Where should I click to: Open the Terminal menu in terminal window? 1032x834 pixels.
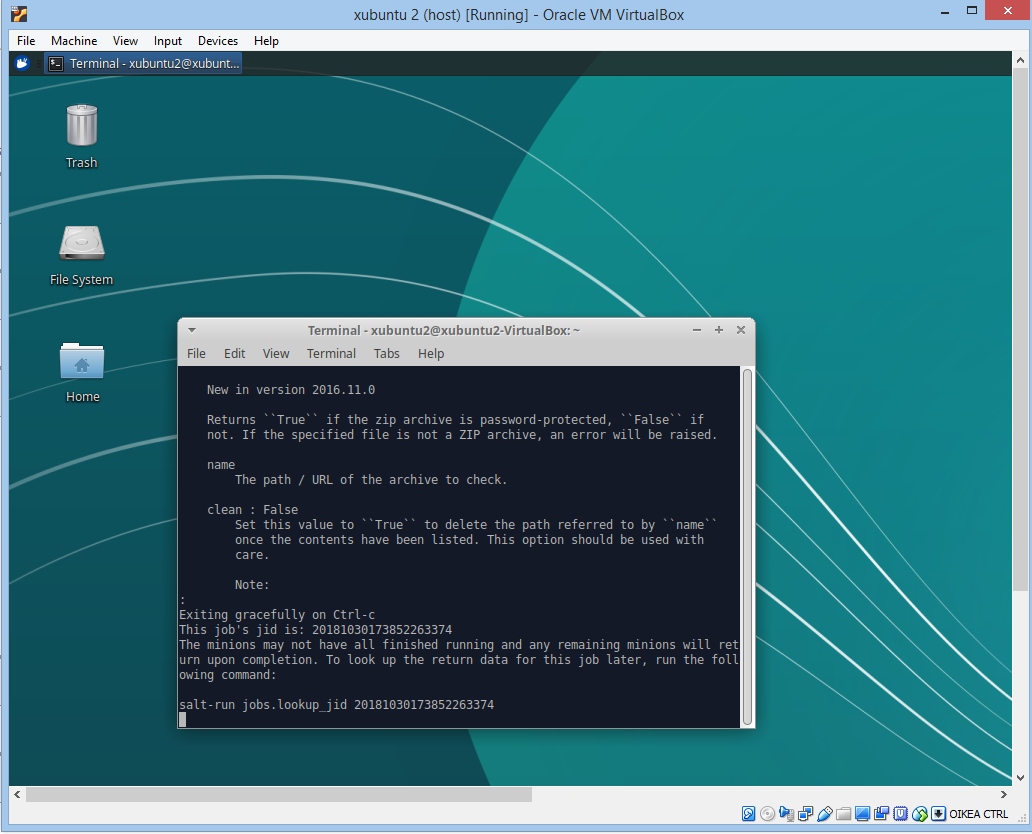331,353
